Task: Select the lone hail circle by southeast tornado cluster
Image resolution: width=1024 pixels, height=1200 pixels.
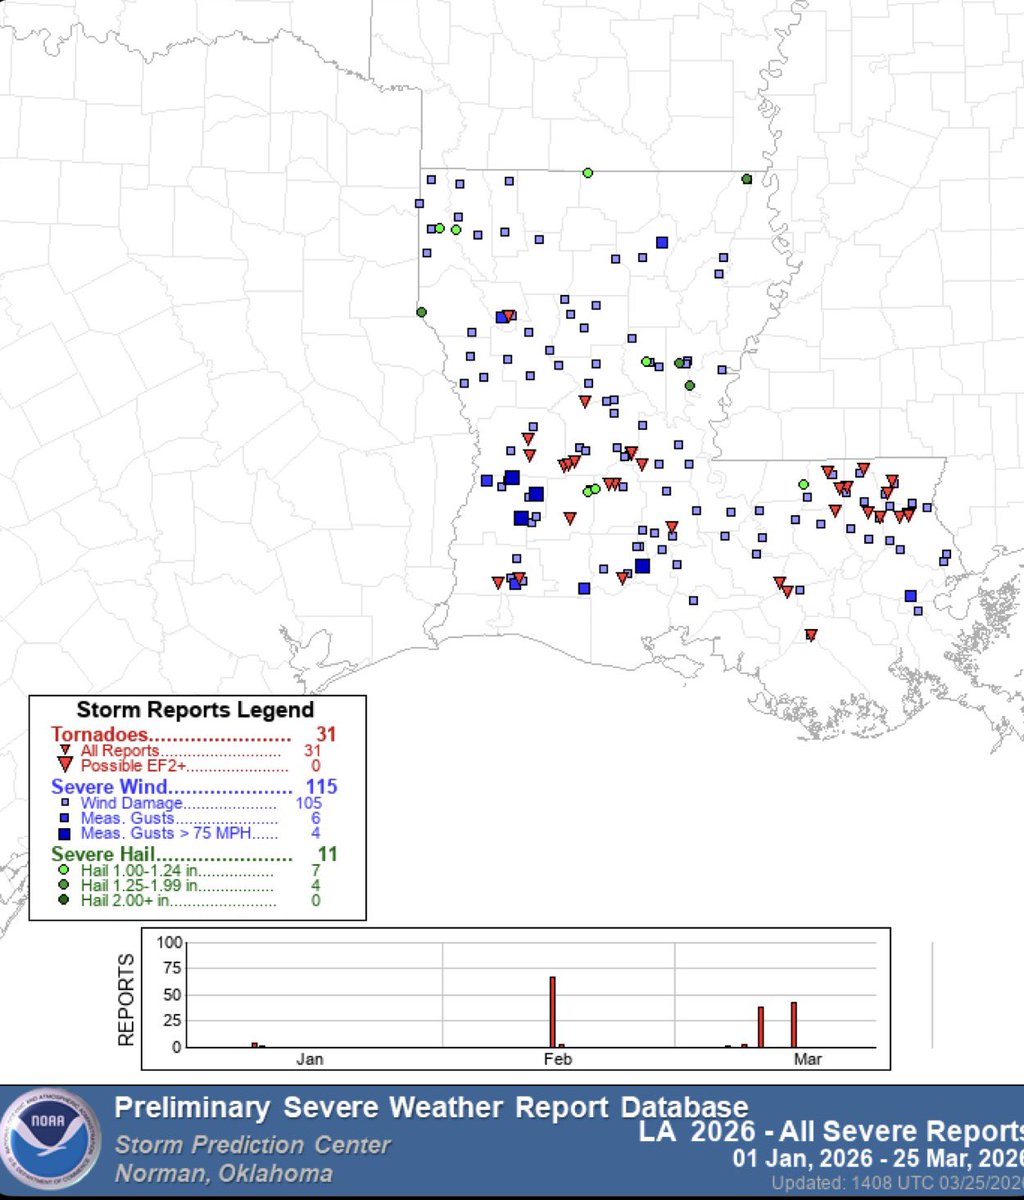Action: tap(803, 484)
